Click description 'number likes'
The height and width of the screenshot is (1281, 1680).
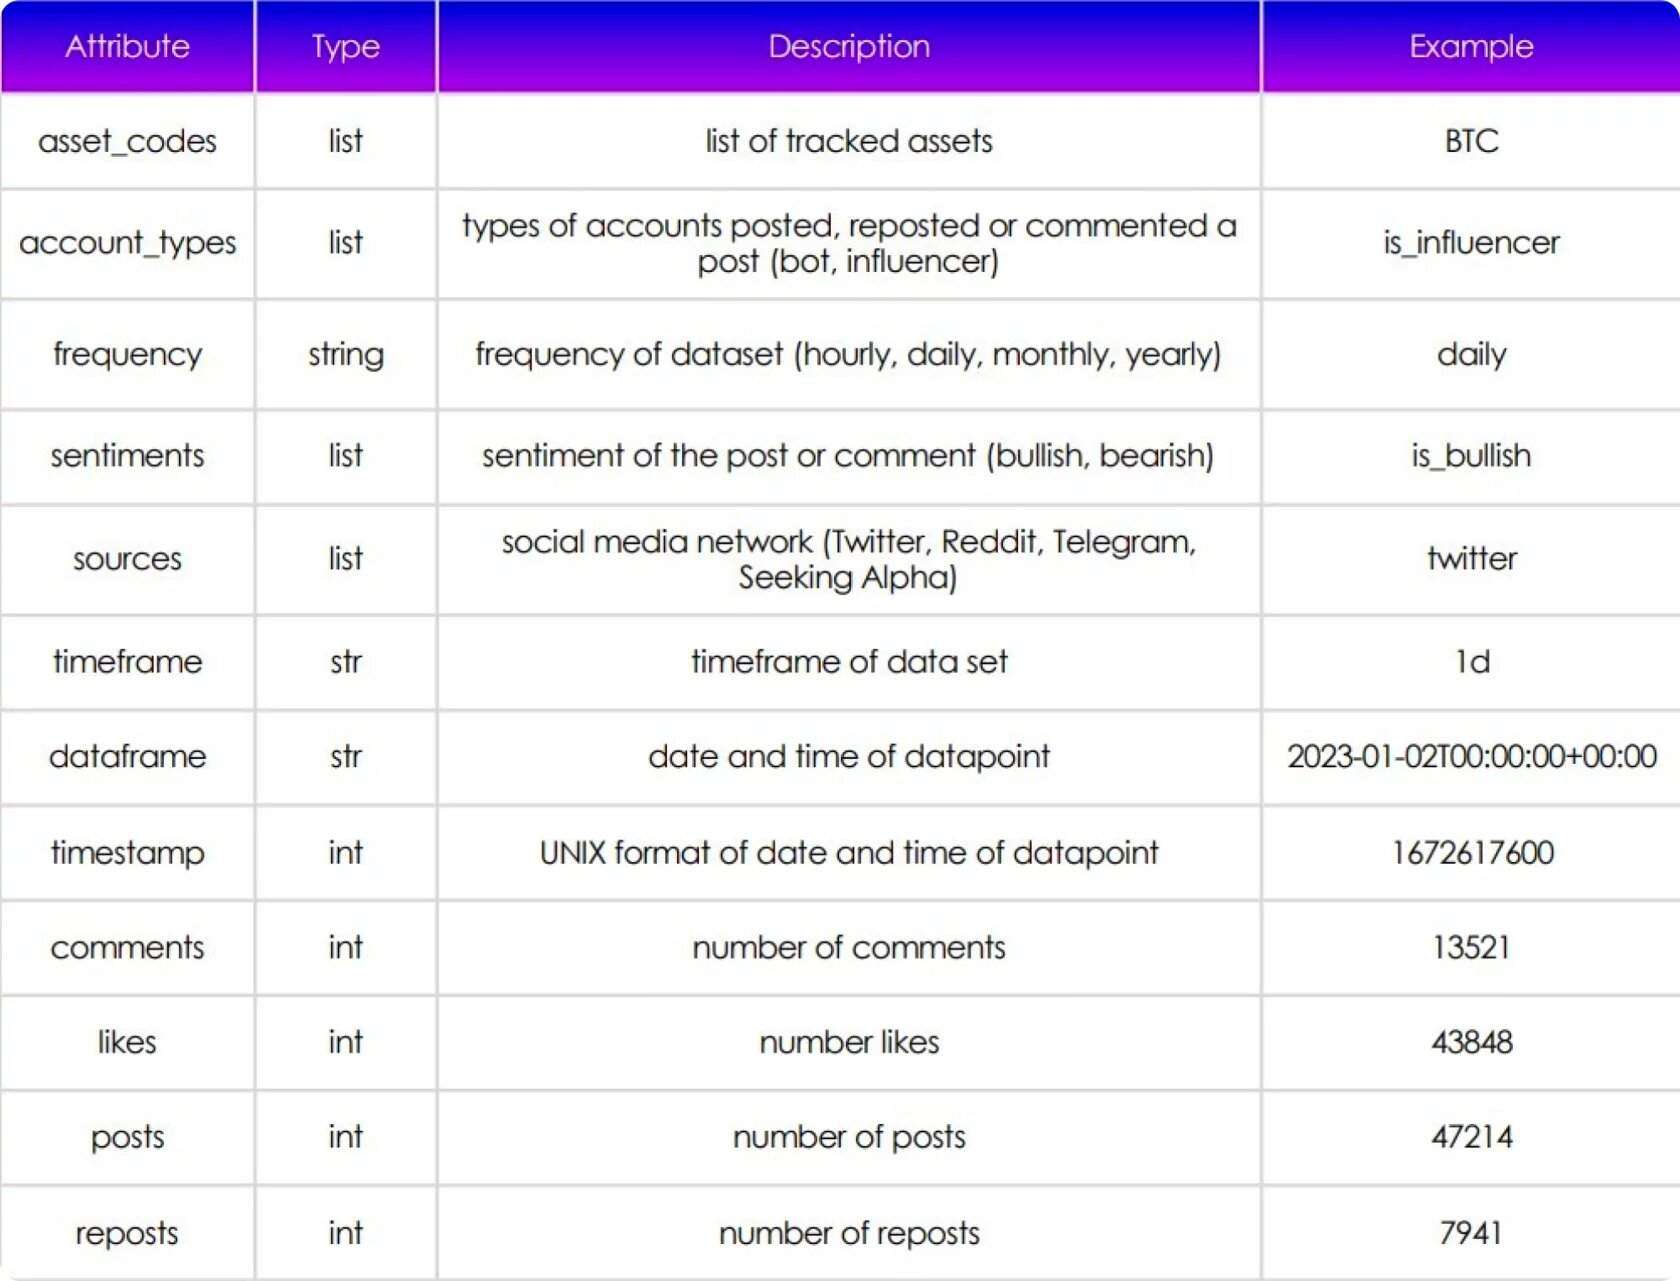pyautogui.click(x=849, y=1042)
